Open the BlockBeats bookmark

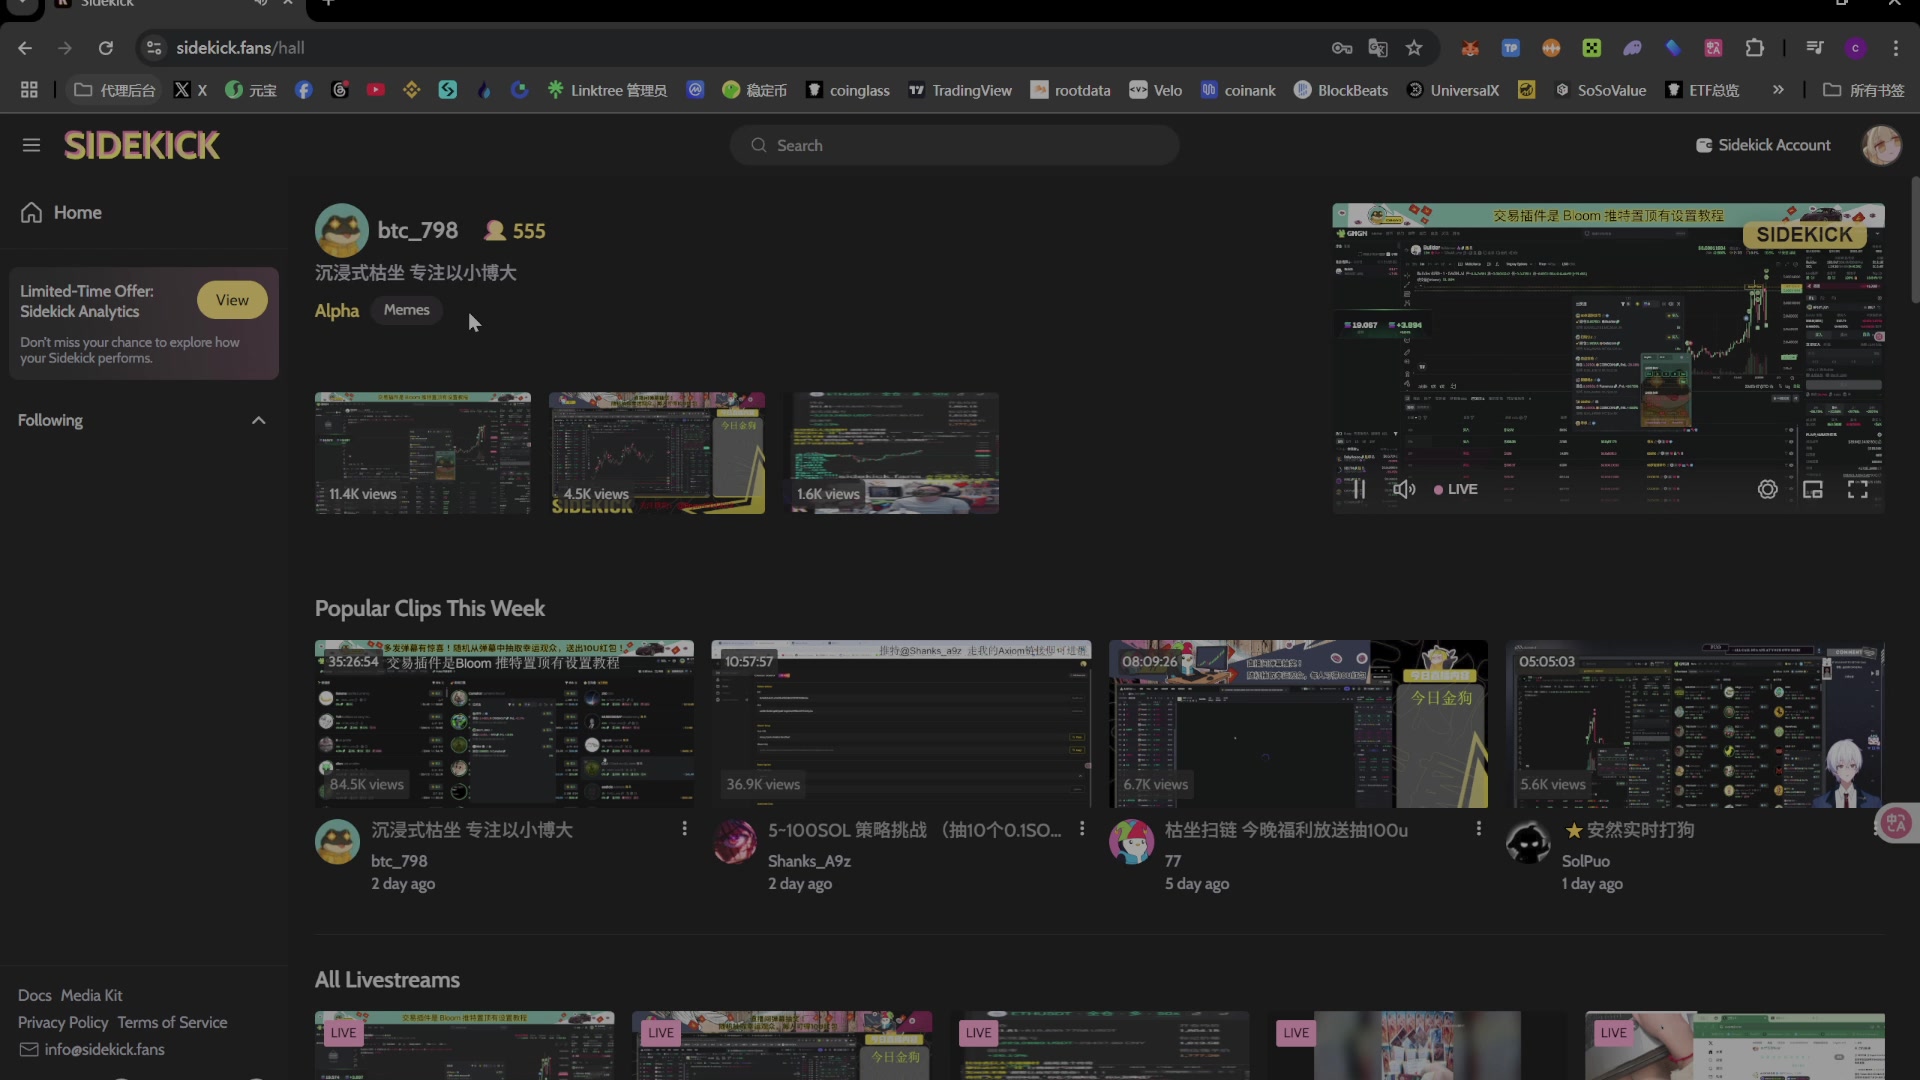coord(1341,90)
